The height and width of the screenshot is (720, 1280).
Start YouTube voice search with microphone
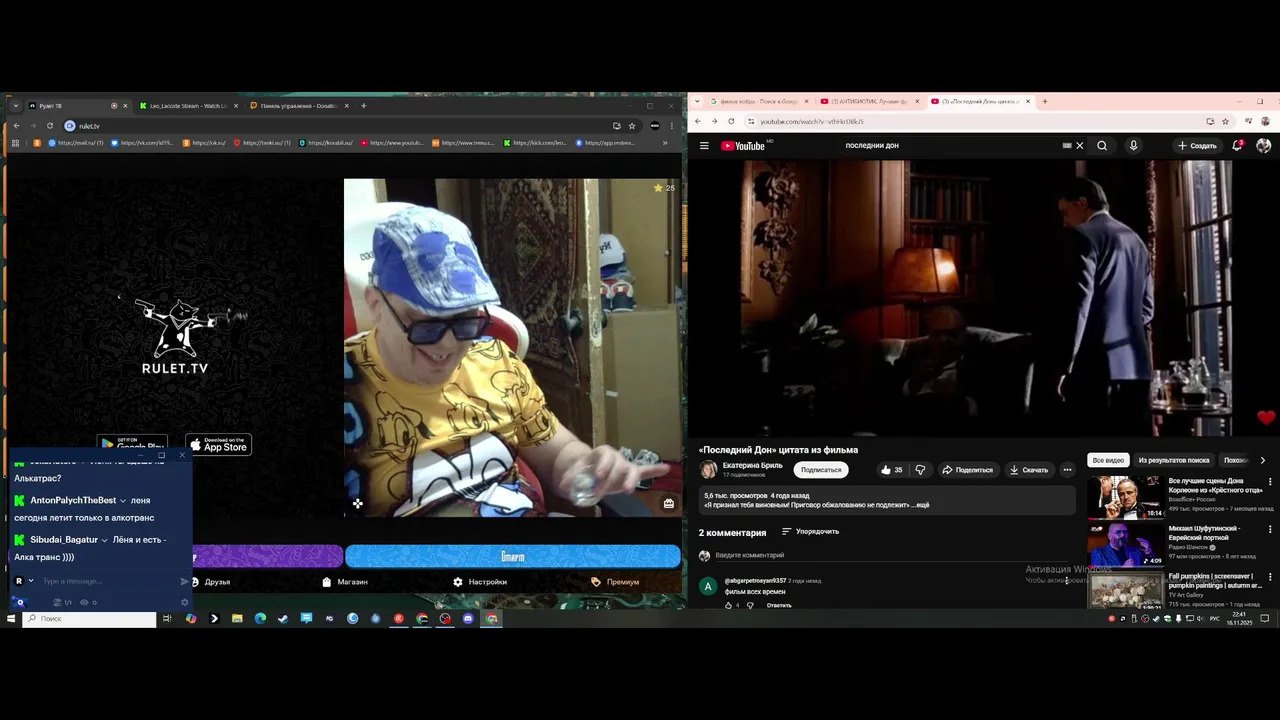1133,146
